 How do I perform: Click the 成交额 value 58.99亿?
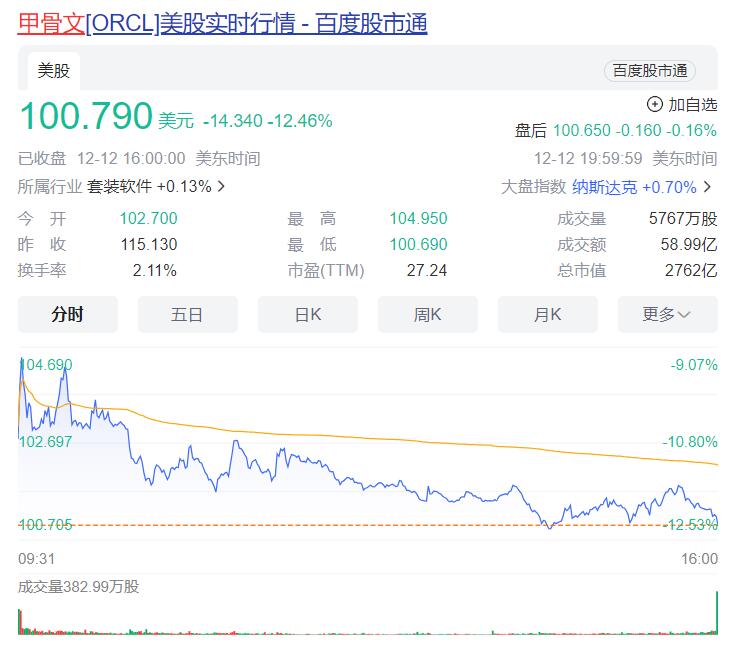pos(688,245)
